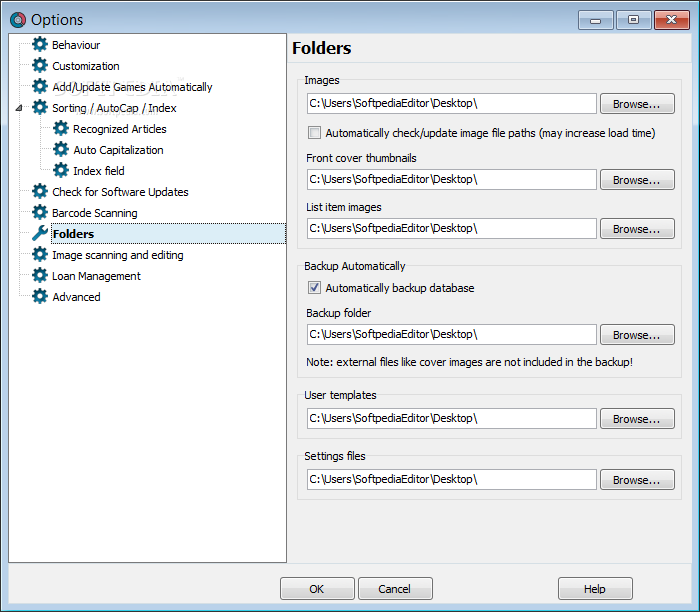
Task: Click the Front cover thumbnails path field
Action: coord(452,179)
